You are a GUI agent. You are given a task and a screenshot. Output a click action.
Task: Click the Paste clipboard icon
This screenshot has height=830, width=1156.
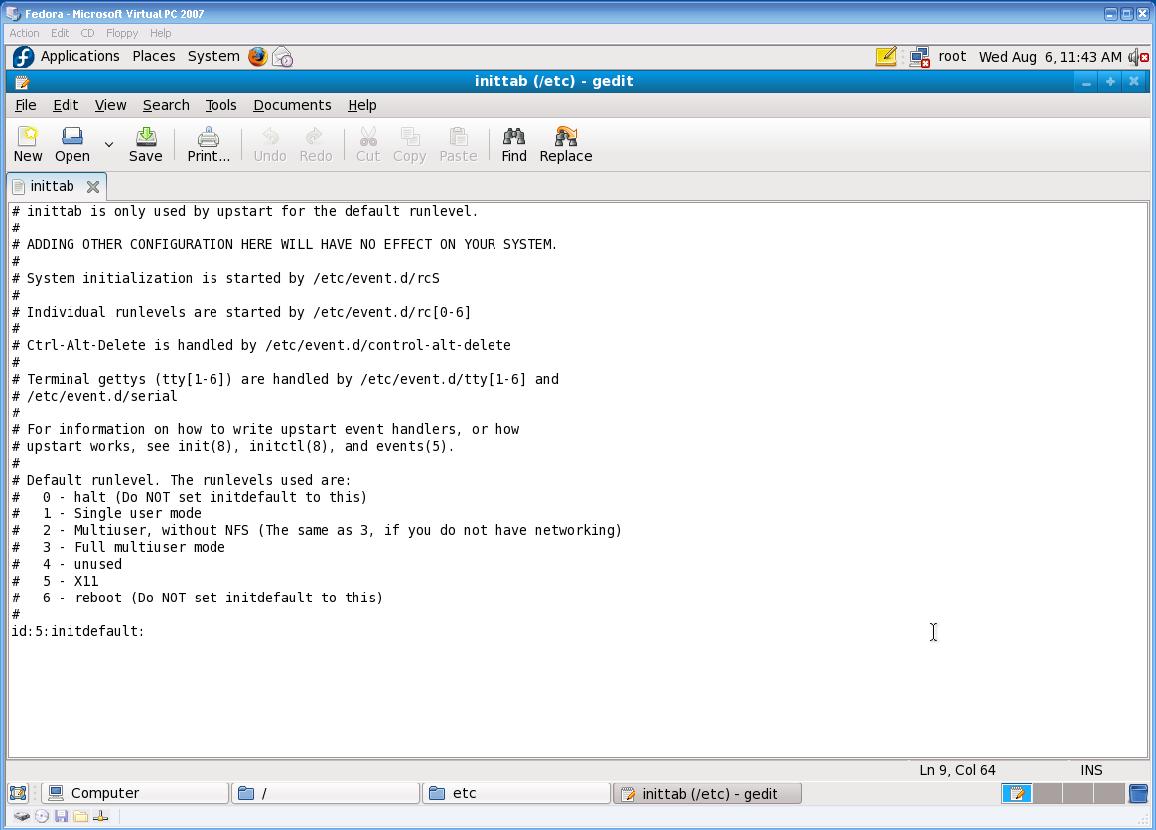[x=458, y=144]
